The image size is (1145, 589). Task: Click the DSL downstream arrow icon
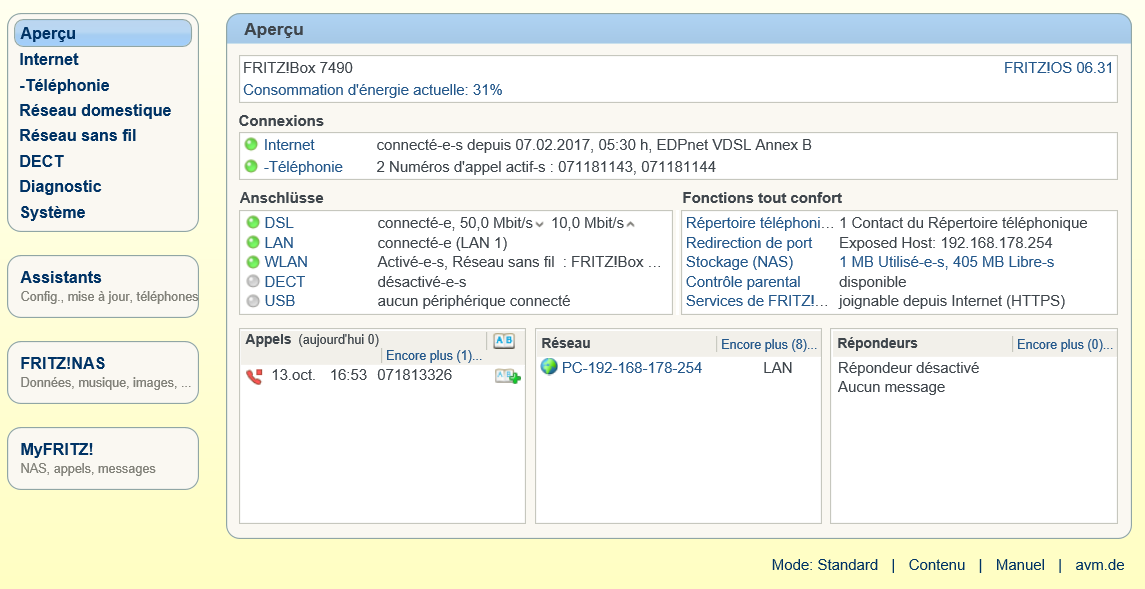[x=539, y=224]
